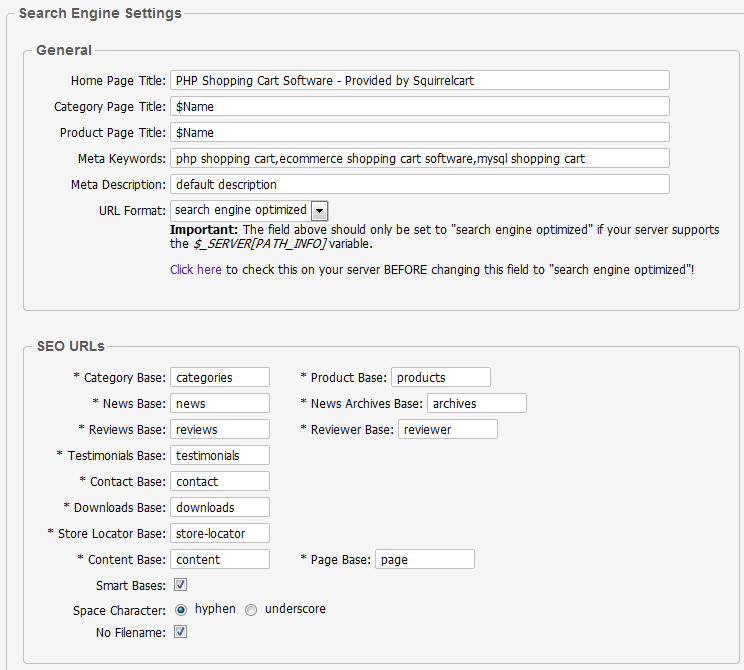Image resolution: width=744 pixels, height=670 pixels.
Task: Disable the No Filename checkbox
Action: [181, 632]
